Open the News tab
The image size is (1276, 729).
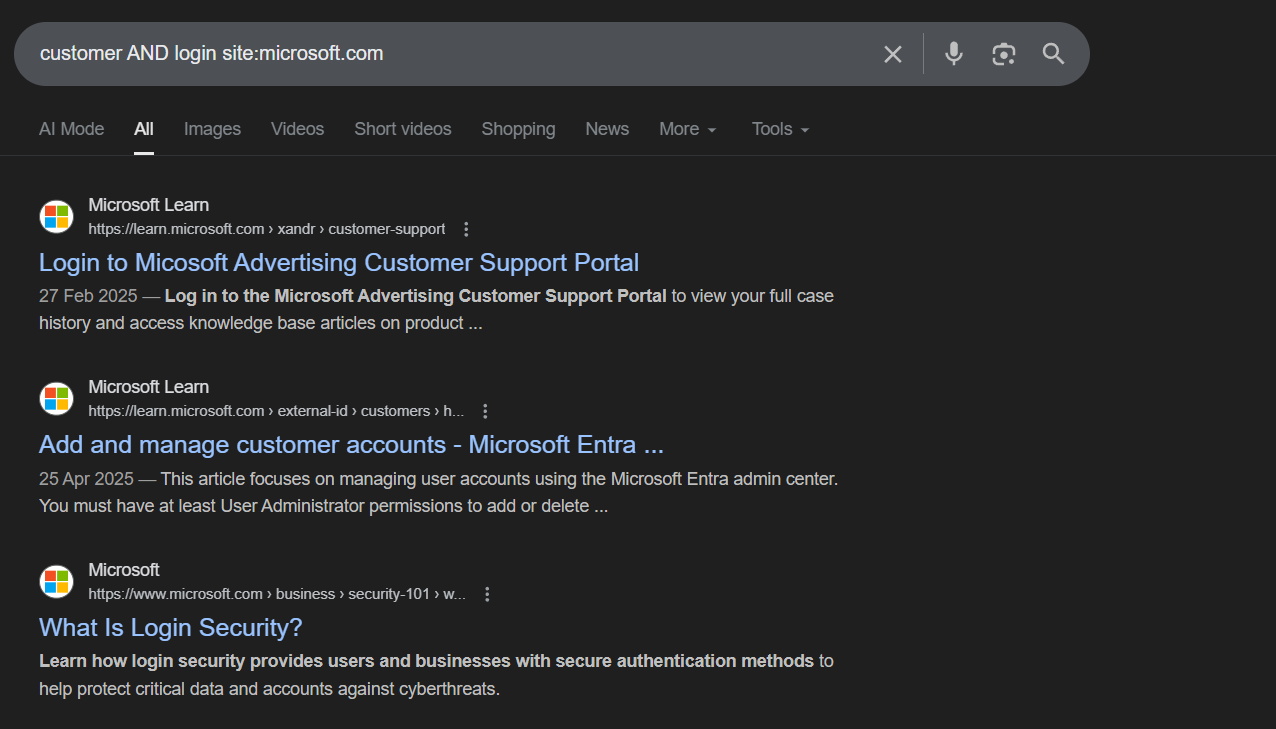tap(607, 129)
